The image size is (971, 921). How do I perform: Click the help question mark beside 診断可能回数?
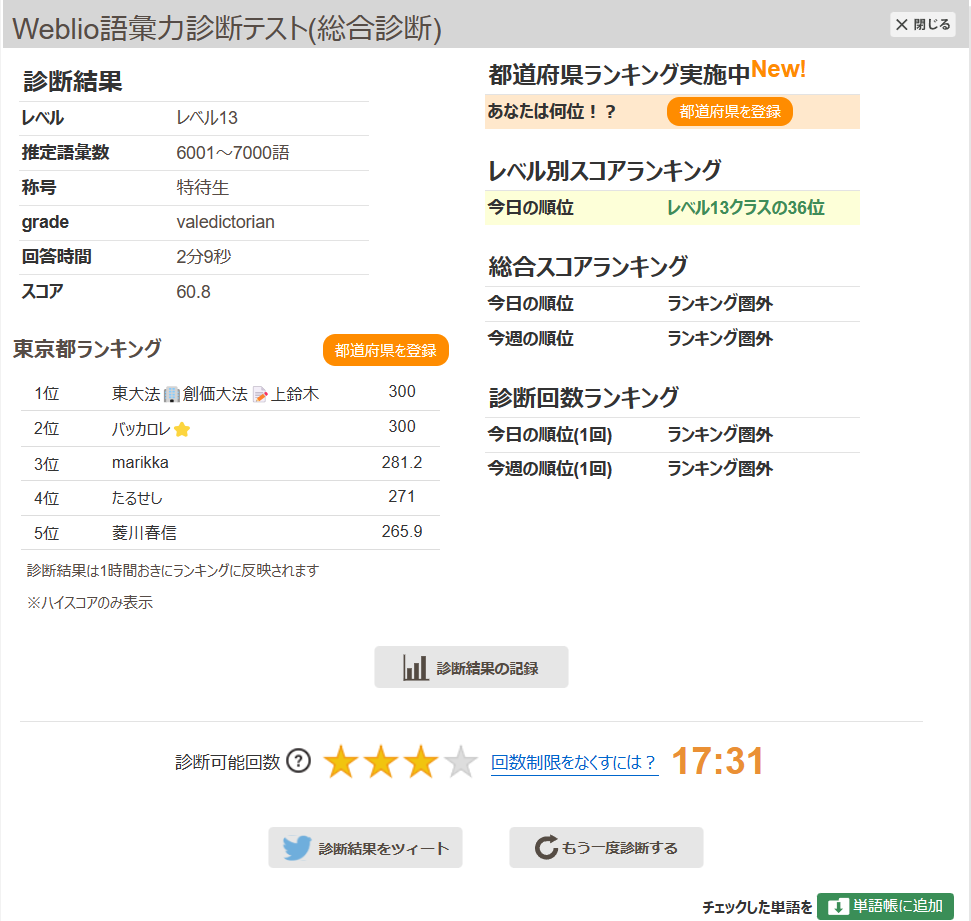point(298,761)
